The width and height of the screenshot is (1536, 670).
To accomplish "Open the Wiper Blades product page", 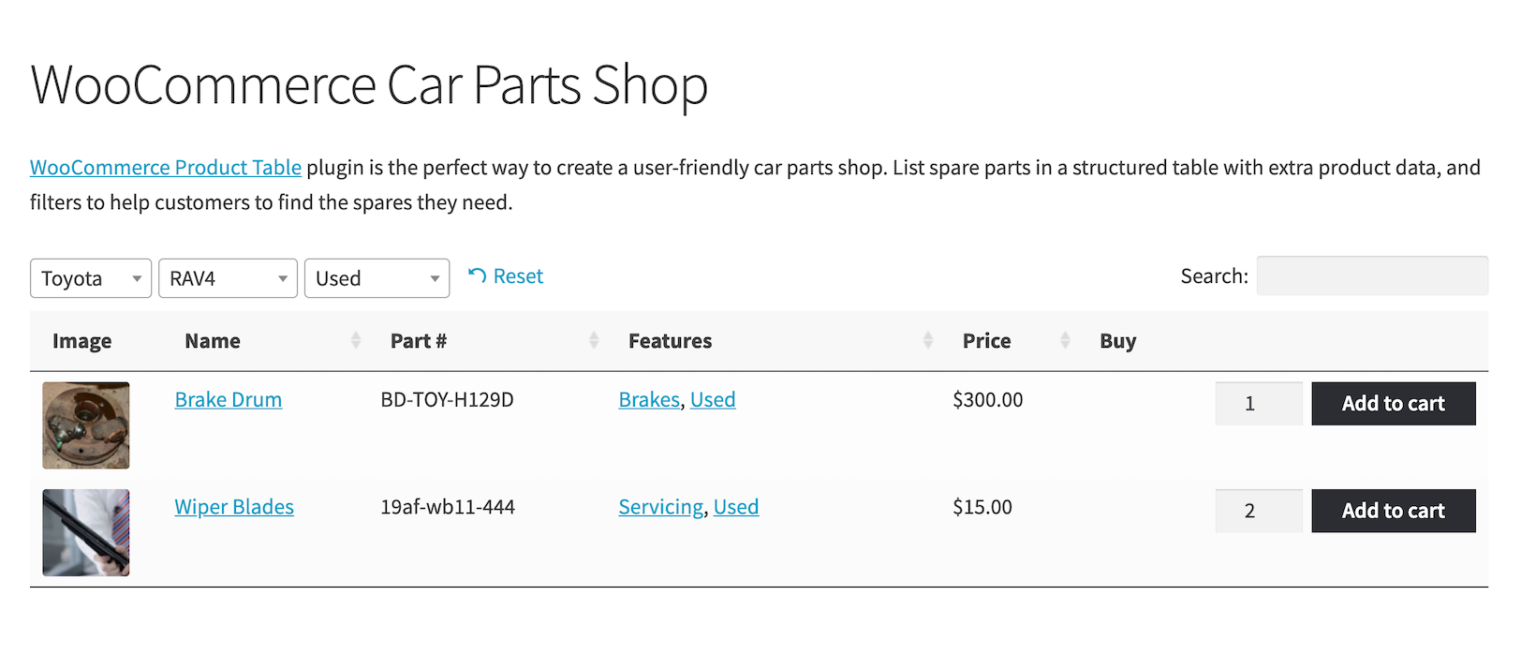I will tap(234, 507).
